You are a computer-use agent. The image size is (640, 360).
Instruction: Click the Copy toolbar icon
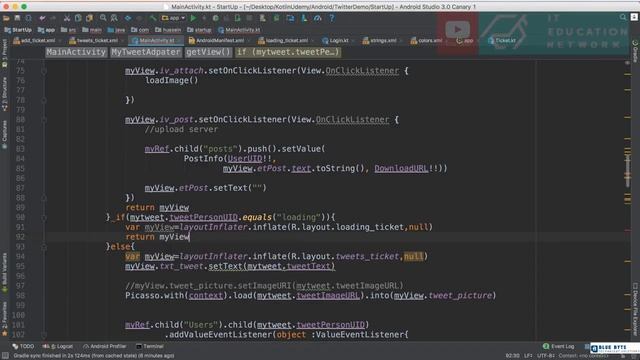coord(78,18)
